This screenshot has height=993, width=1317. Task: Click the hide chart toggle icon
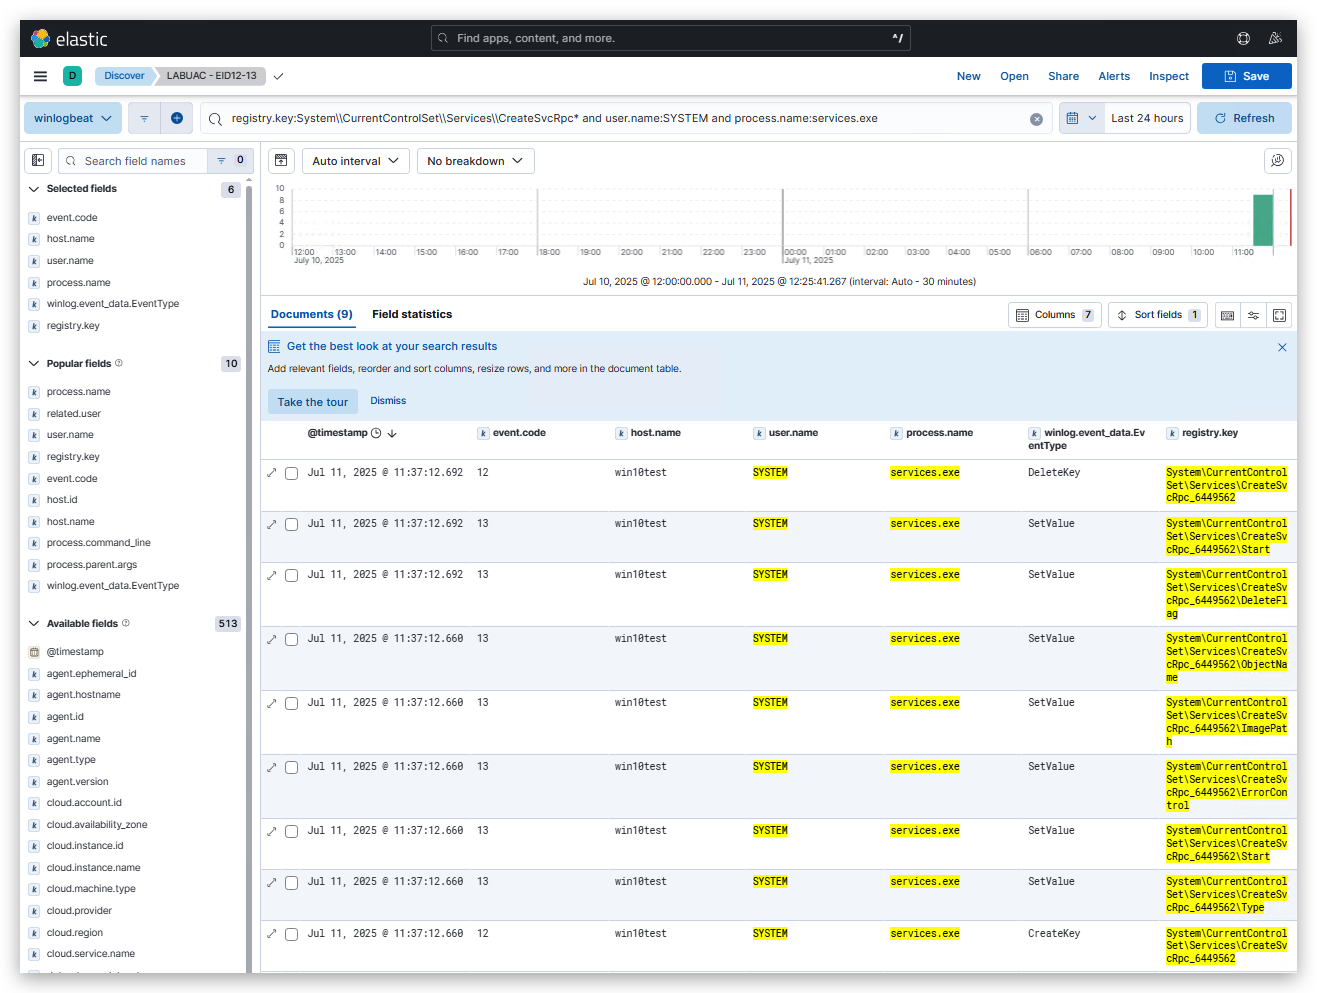(282, 160)
